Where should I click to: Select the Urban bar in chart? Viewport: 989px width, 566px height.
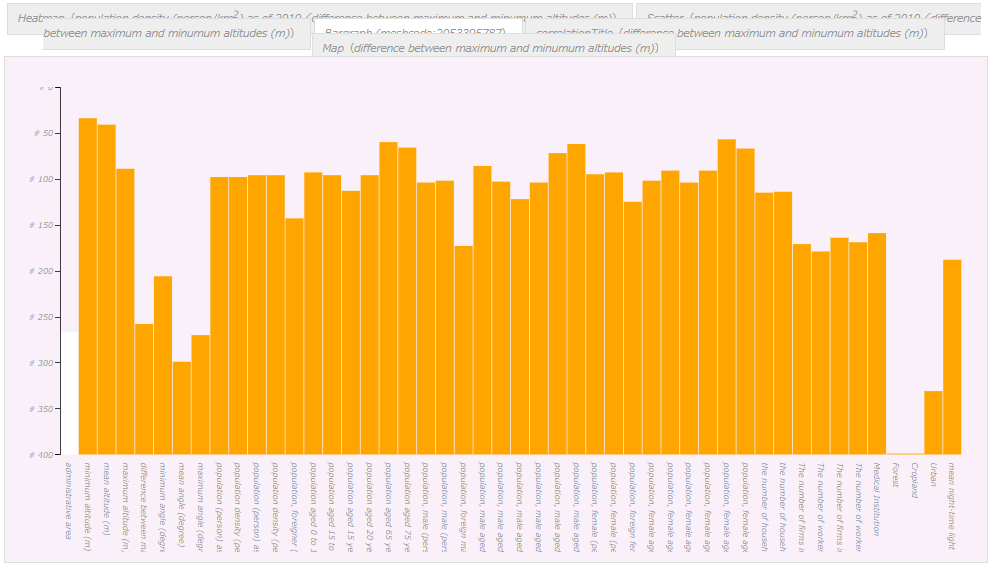tap(933, 422)
